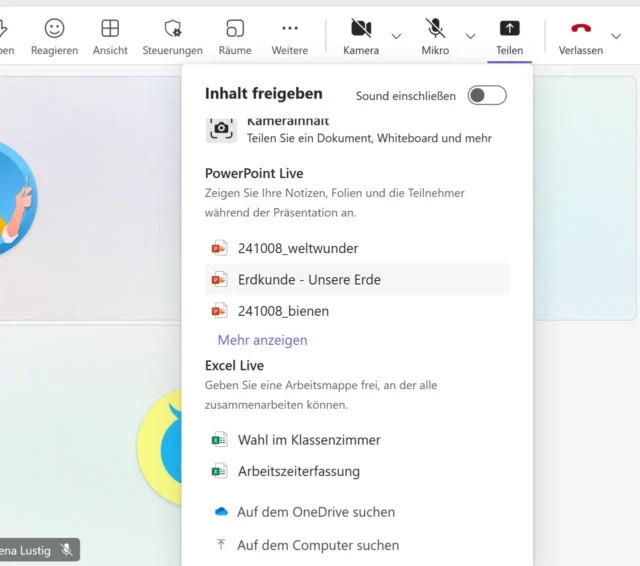Share the 241008_bienen presentation
The height and width of the screenshot is (566, 640).
coord(357,311)
